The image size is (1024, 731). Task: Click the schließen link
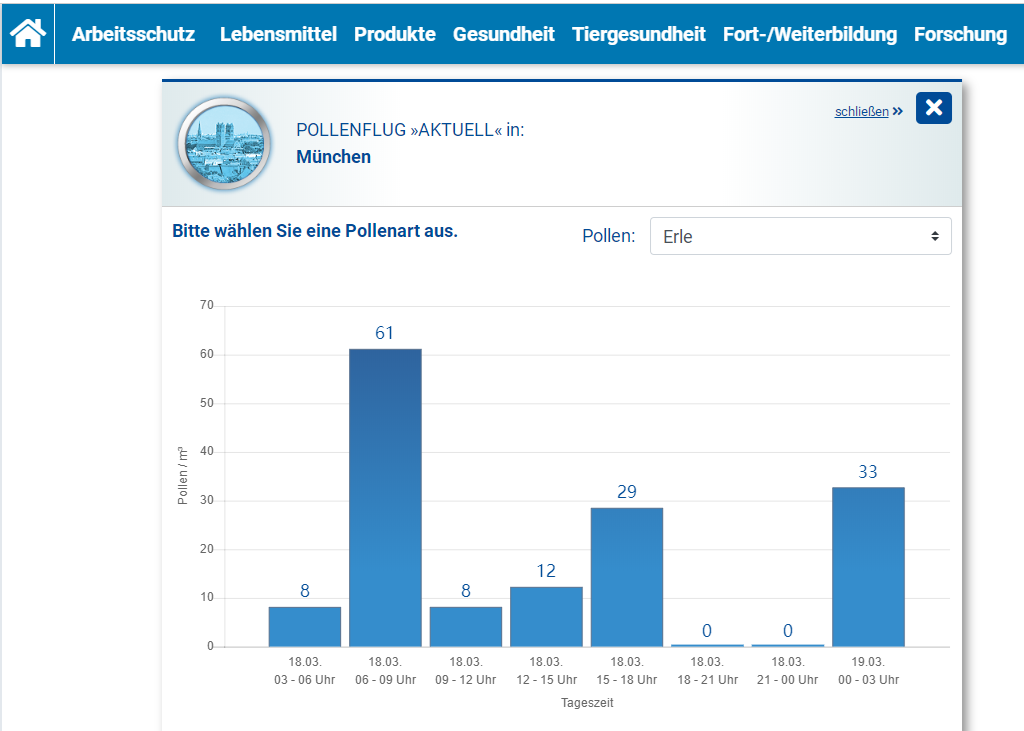tap(861, 112)
